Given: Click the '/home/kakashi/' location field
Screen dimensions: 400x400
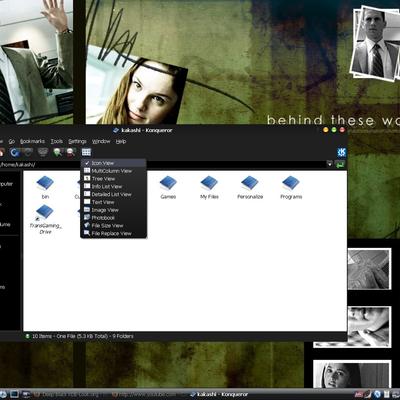Looking at the screenshot, I should 163,164.
